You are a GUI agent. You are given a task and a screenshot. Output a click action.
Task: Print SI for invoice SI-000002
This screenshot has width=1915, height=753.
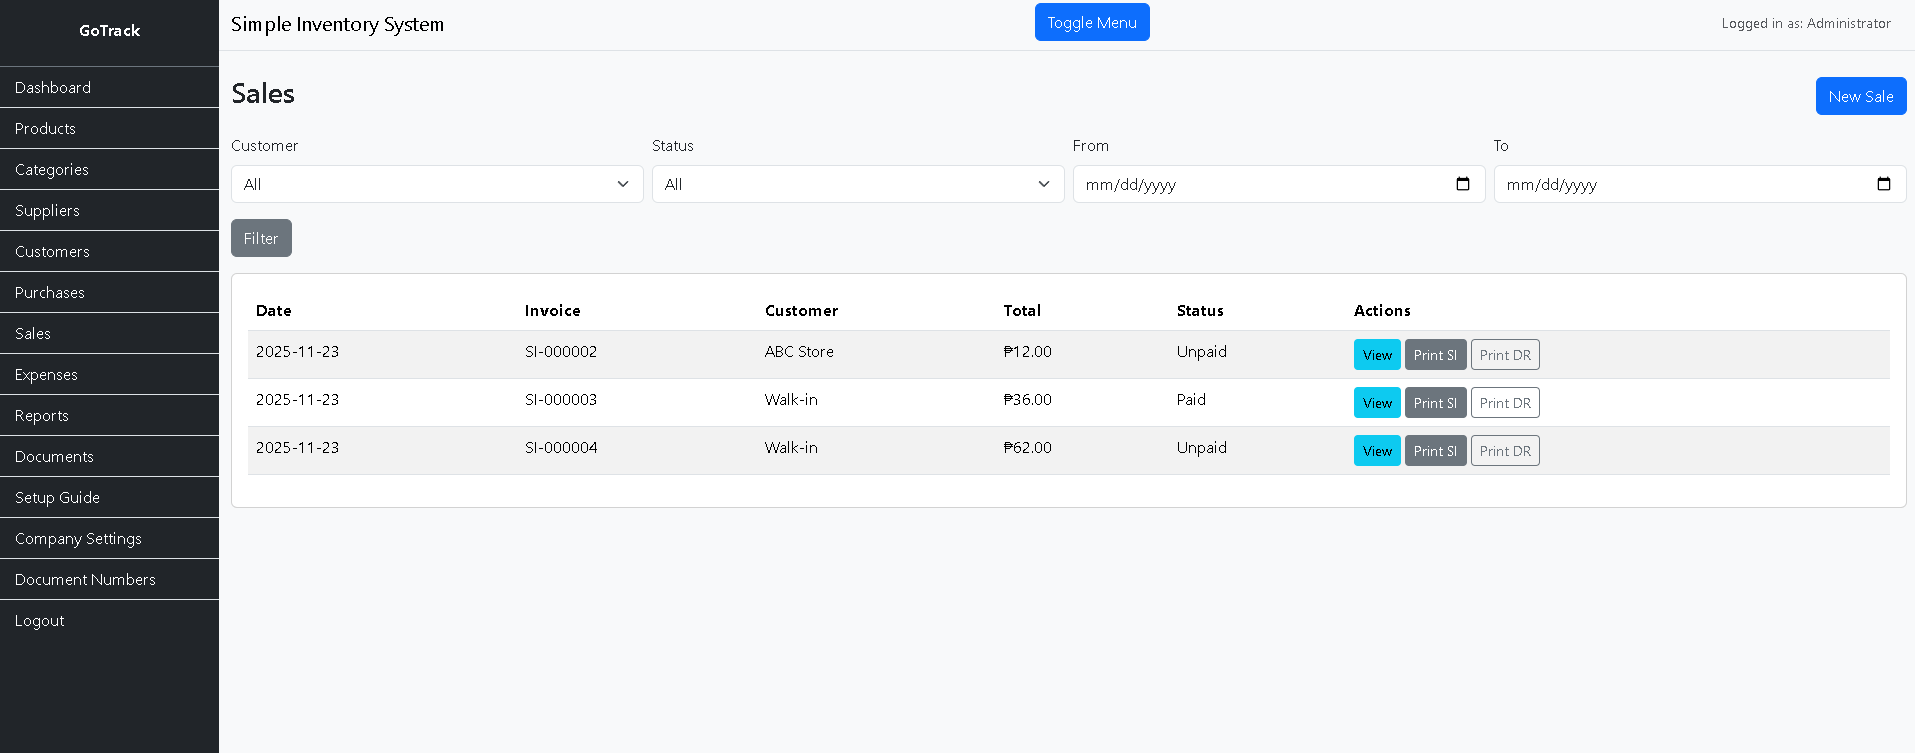pos(1435,355)
